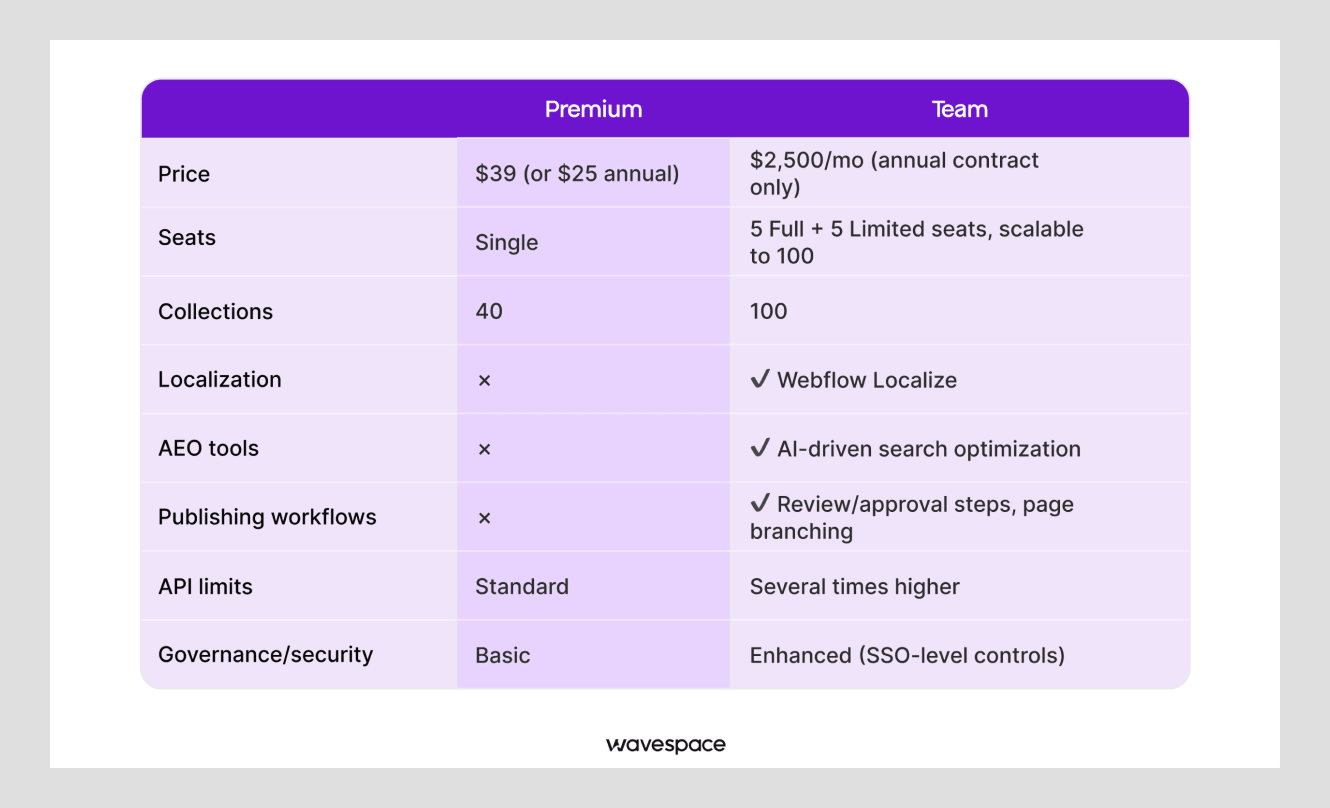Select the API limits row label
The width and height of the screenshot is (1330, 808).
pyautogui.click(x=205, y=586)
